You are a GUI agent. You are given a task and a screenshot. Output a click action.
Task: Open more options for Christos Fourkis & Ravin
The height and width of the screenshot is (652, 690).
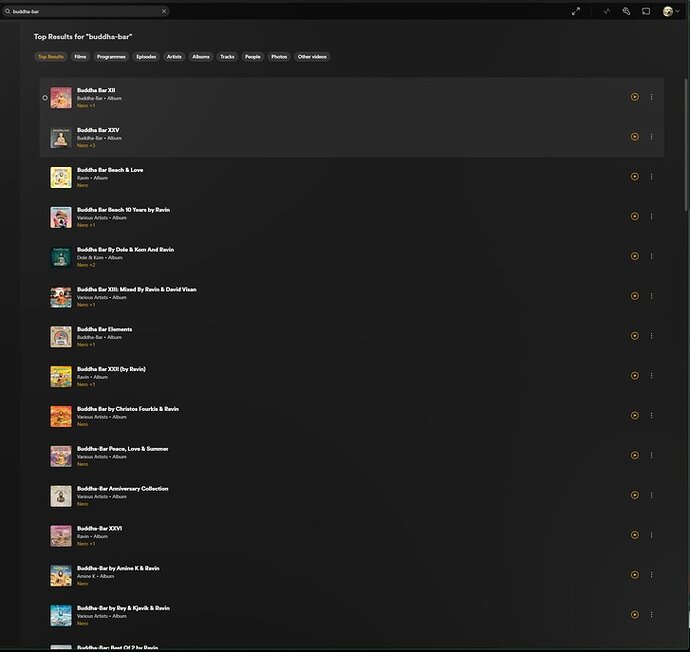click(652, 415)
